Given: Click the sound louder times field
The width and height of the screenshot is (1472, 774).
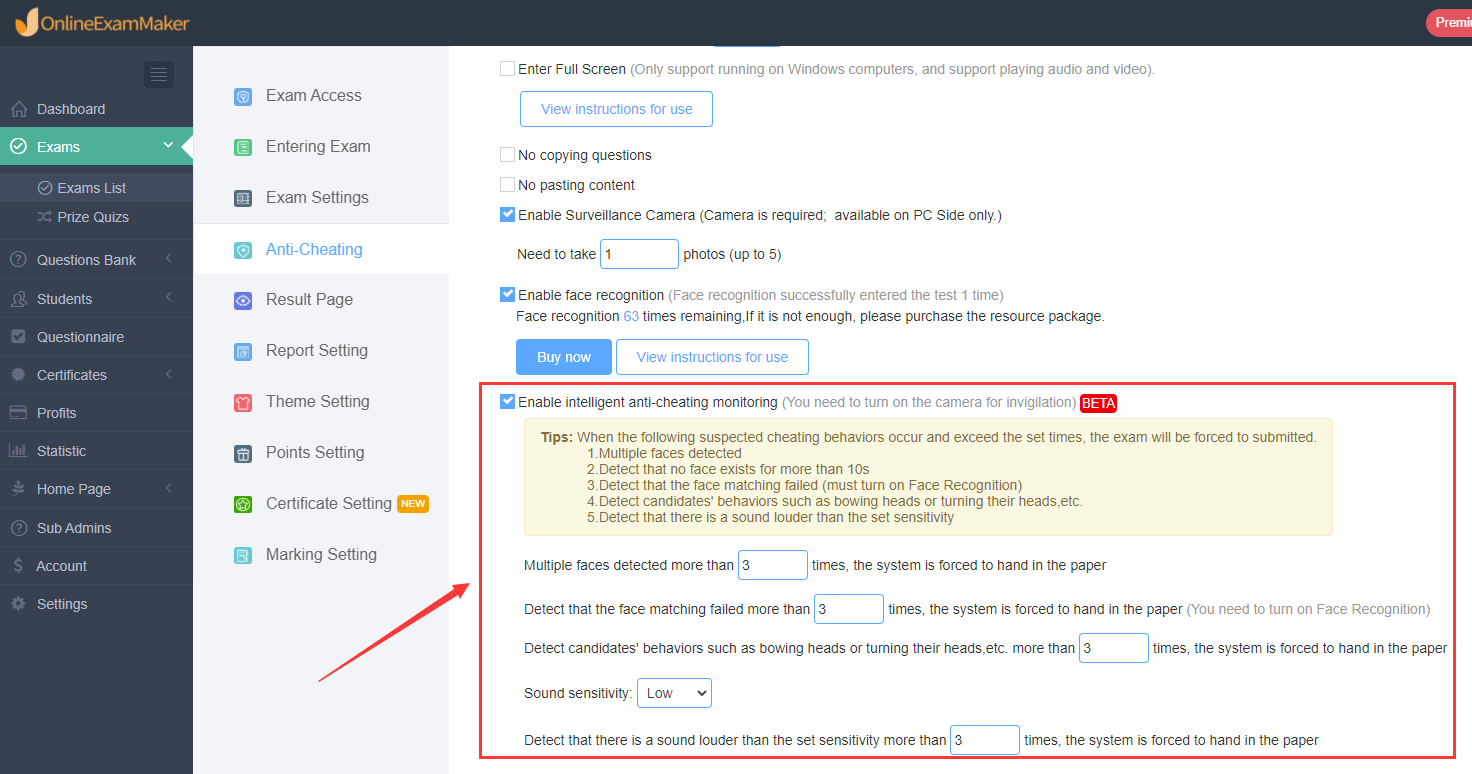Looking at the screenshot, I should [985, 740].
